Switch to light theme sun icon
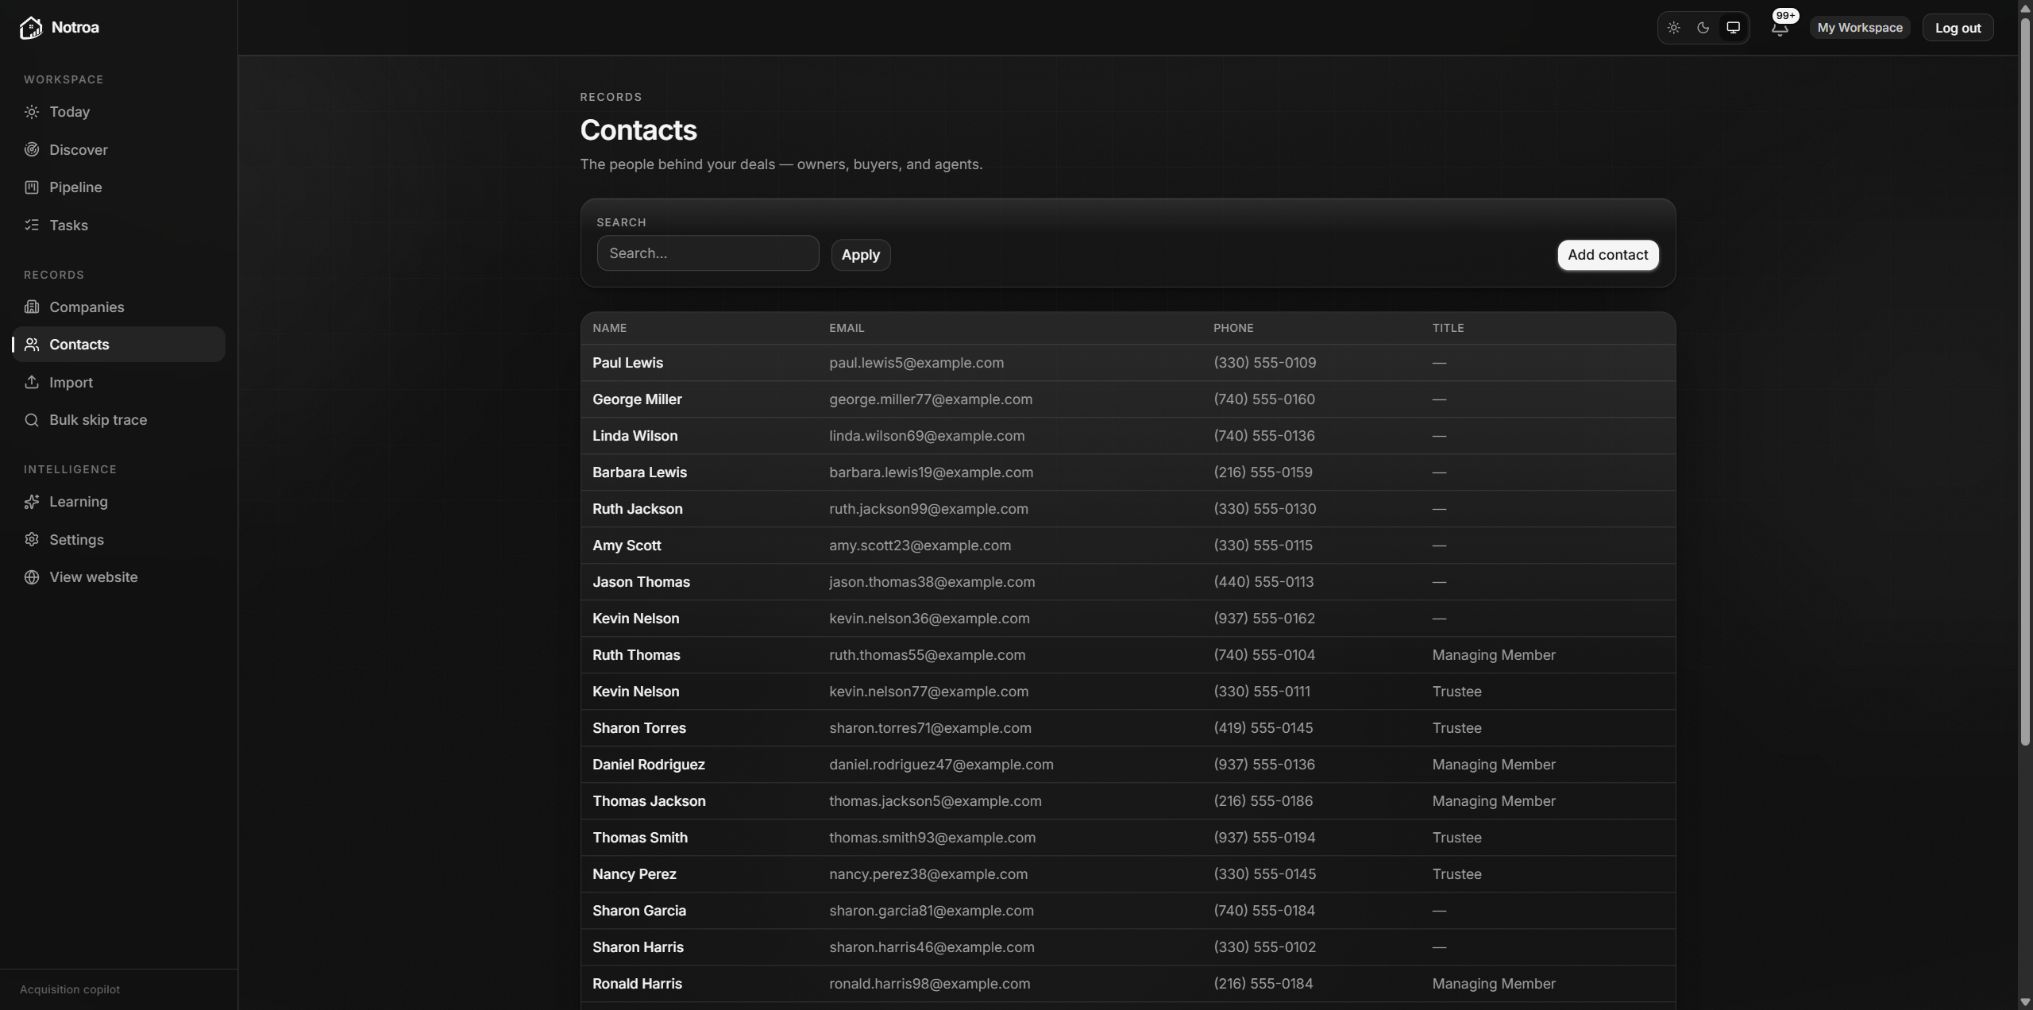 click(x=1674, y=28)
